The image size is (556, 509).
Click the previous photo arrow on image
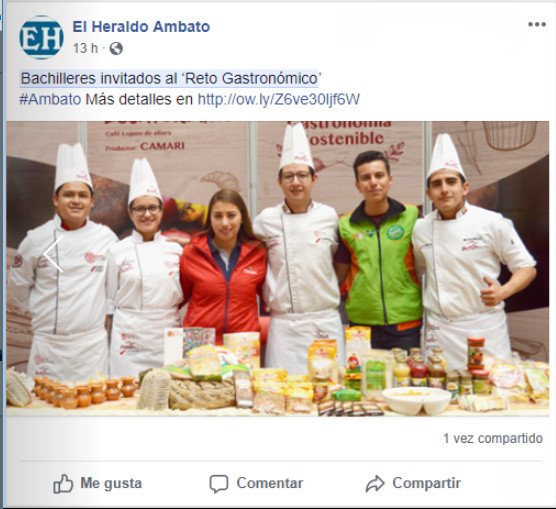click(x=53, y=254)
